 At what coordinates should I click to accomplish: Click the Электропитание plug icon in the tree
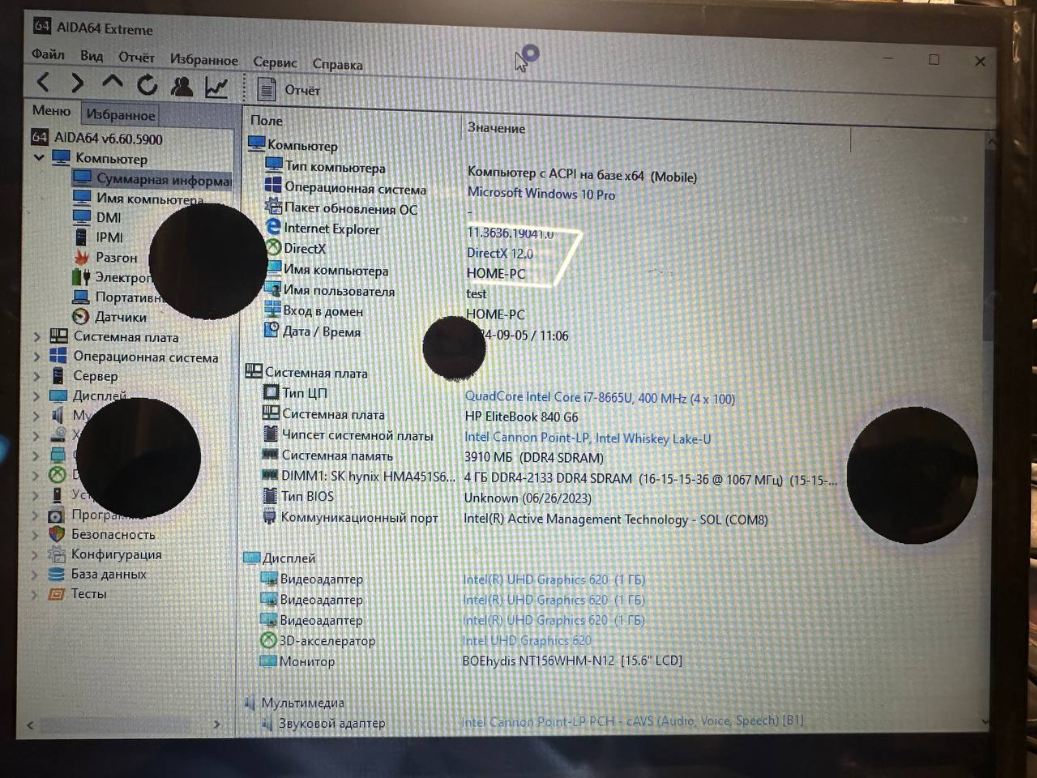click(81, 277)
